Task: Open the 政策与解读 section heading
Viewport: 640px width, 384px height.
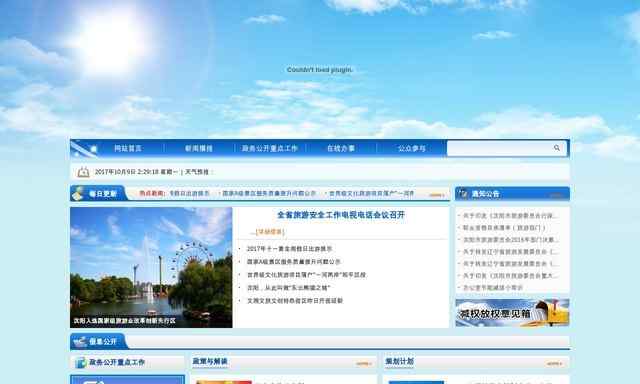Action: (x=210, y=362)
